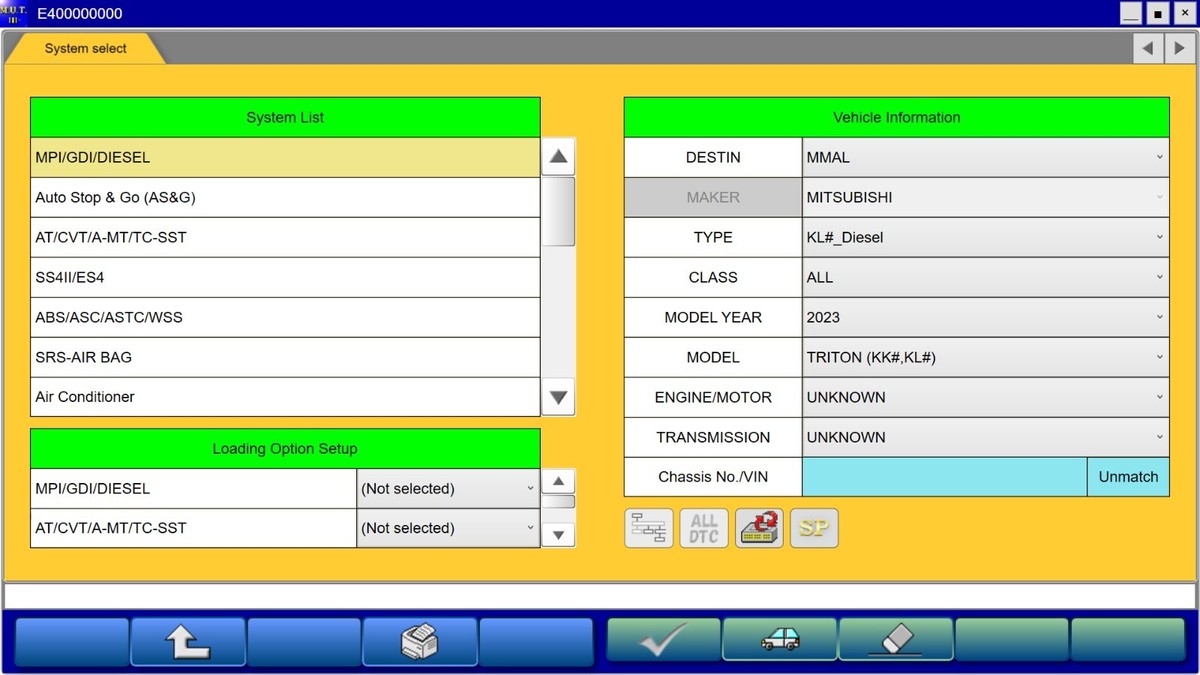This screenshot has width=1200, height=675.
Task: Click Loading Option Setup scroll down arrow
Action: tap(559, 535)
